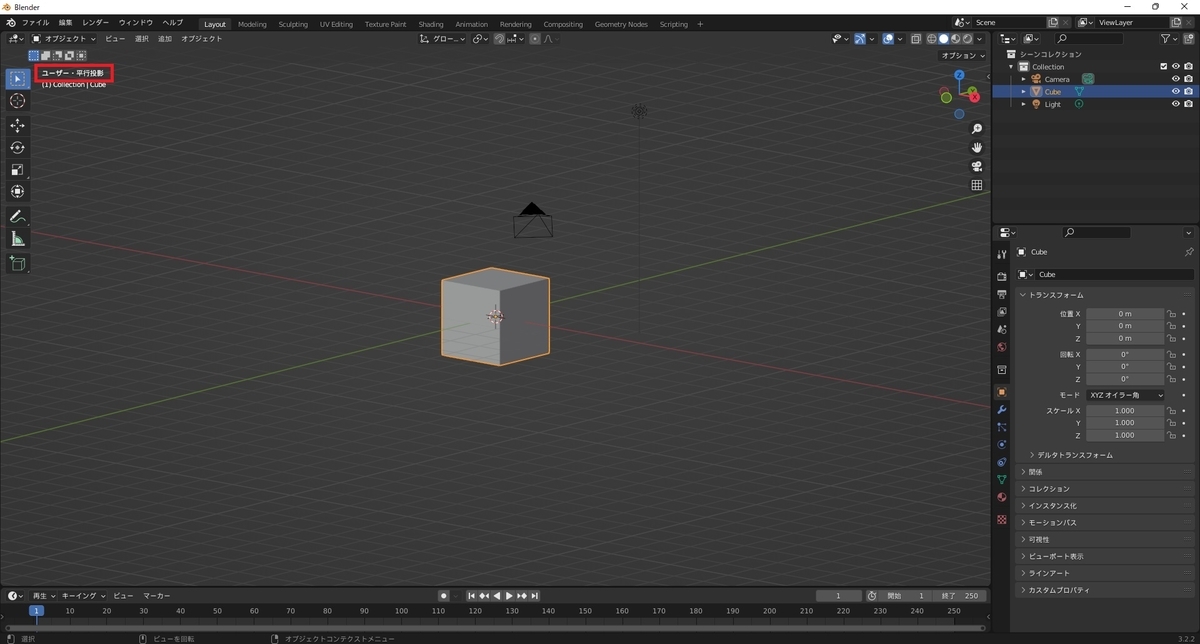Collapse the トランスフォーム panel

point(1105,295)
